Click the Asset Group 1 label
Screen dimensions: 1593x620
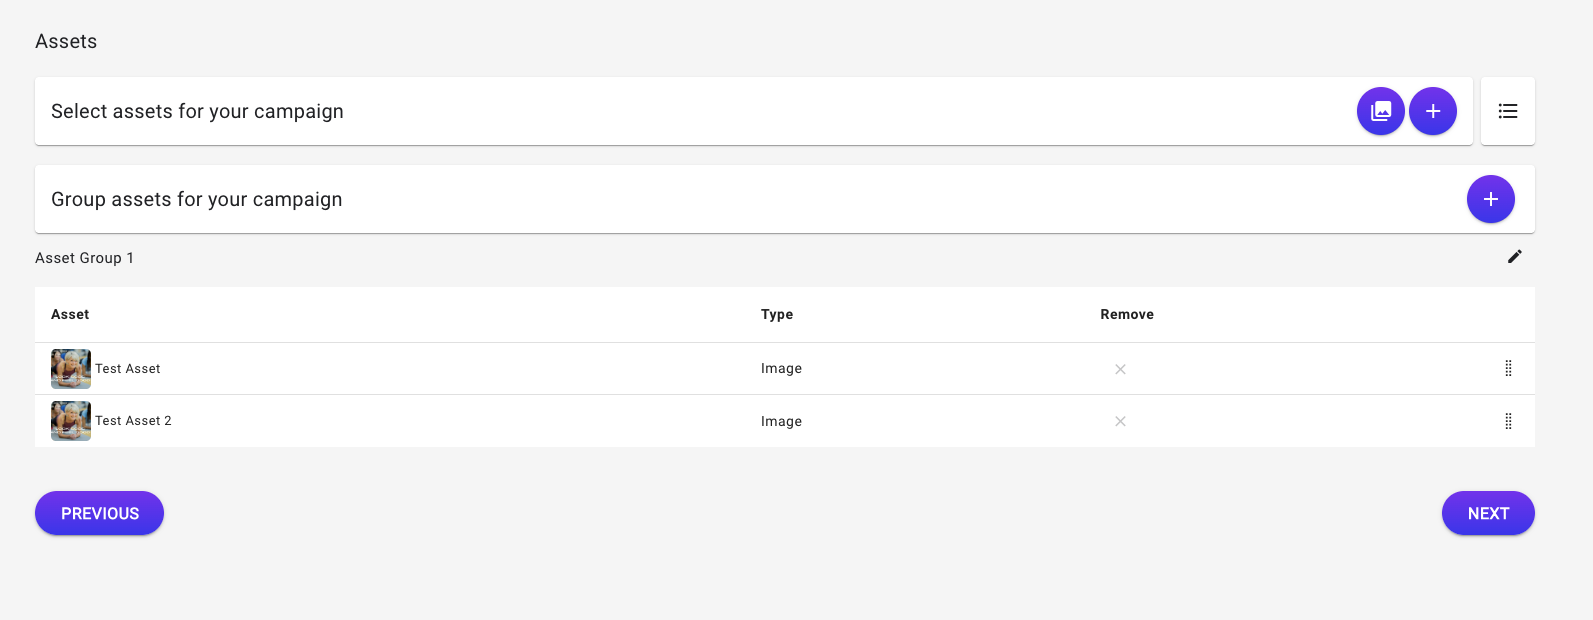84,258
